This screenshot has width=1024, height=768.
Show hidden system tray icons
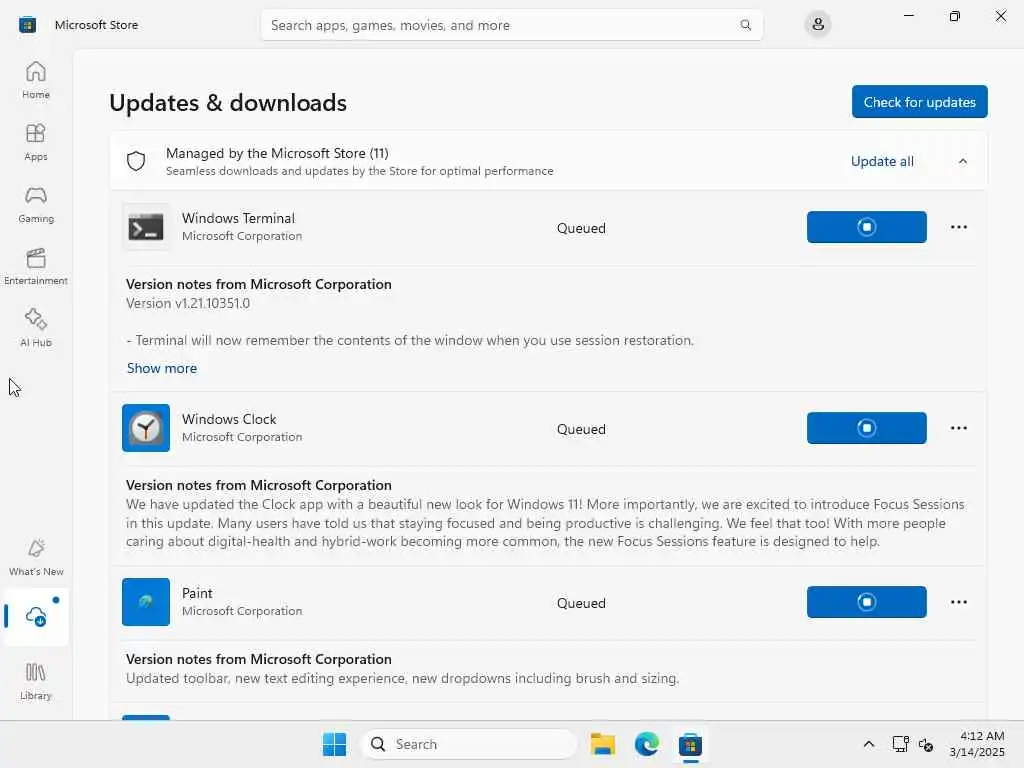868,744
